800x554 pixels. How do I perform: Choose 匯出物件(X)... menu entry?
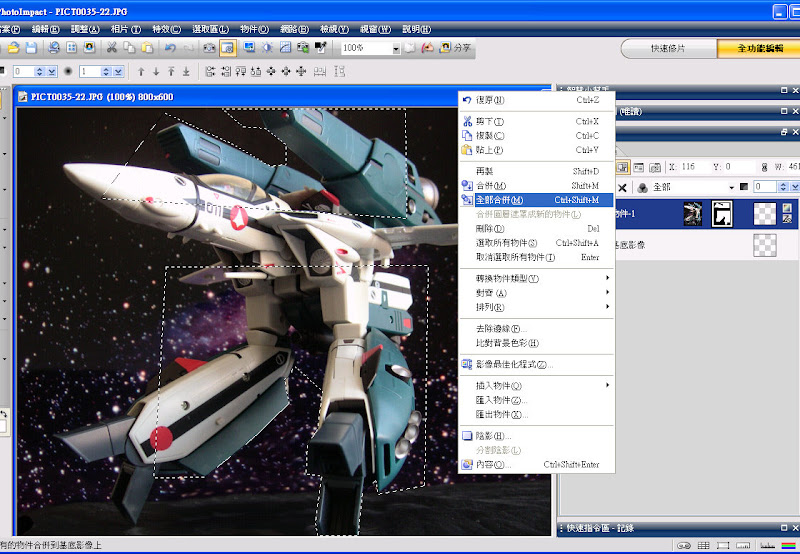coord(536,414)
